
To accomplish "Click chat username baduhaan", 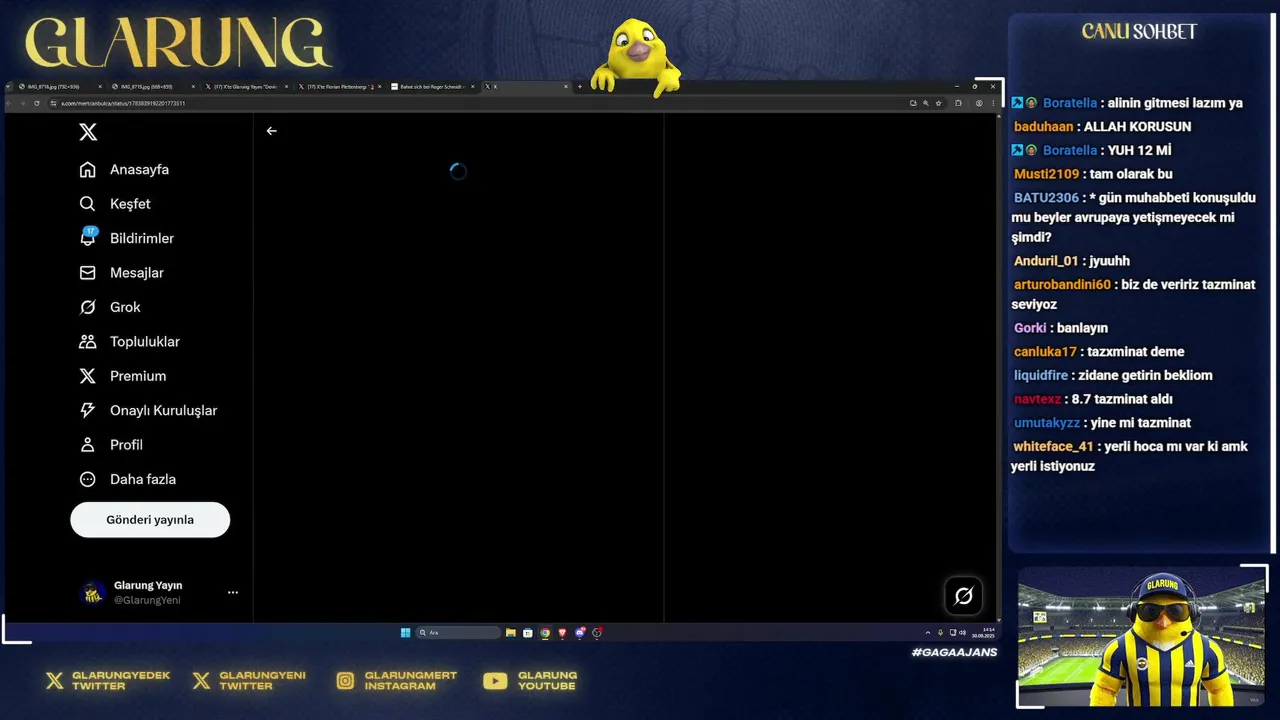I will click(x=1043, y=127).
